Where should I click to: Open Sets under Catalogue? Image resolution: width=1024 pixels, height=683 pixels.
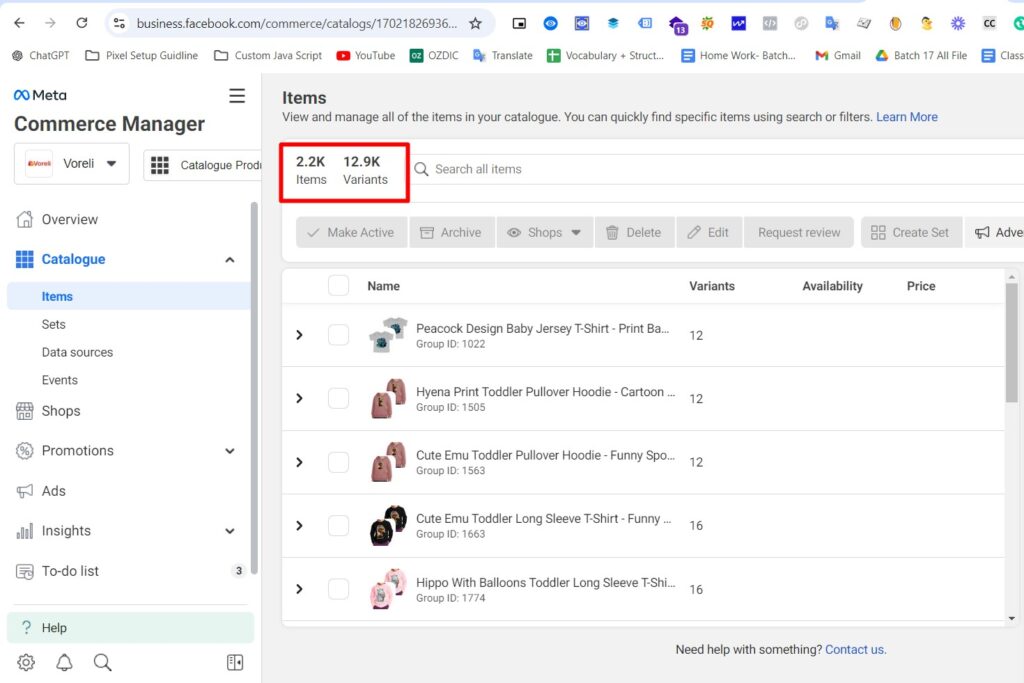click(54, 325)
